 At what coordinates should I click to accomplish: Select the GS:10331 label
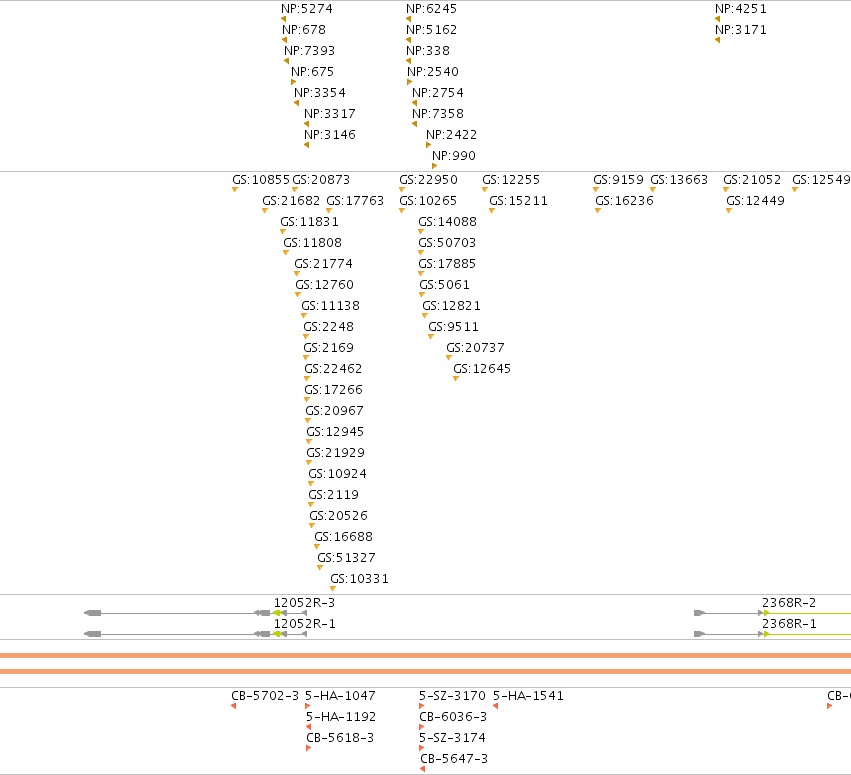point(359,579)
